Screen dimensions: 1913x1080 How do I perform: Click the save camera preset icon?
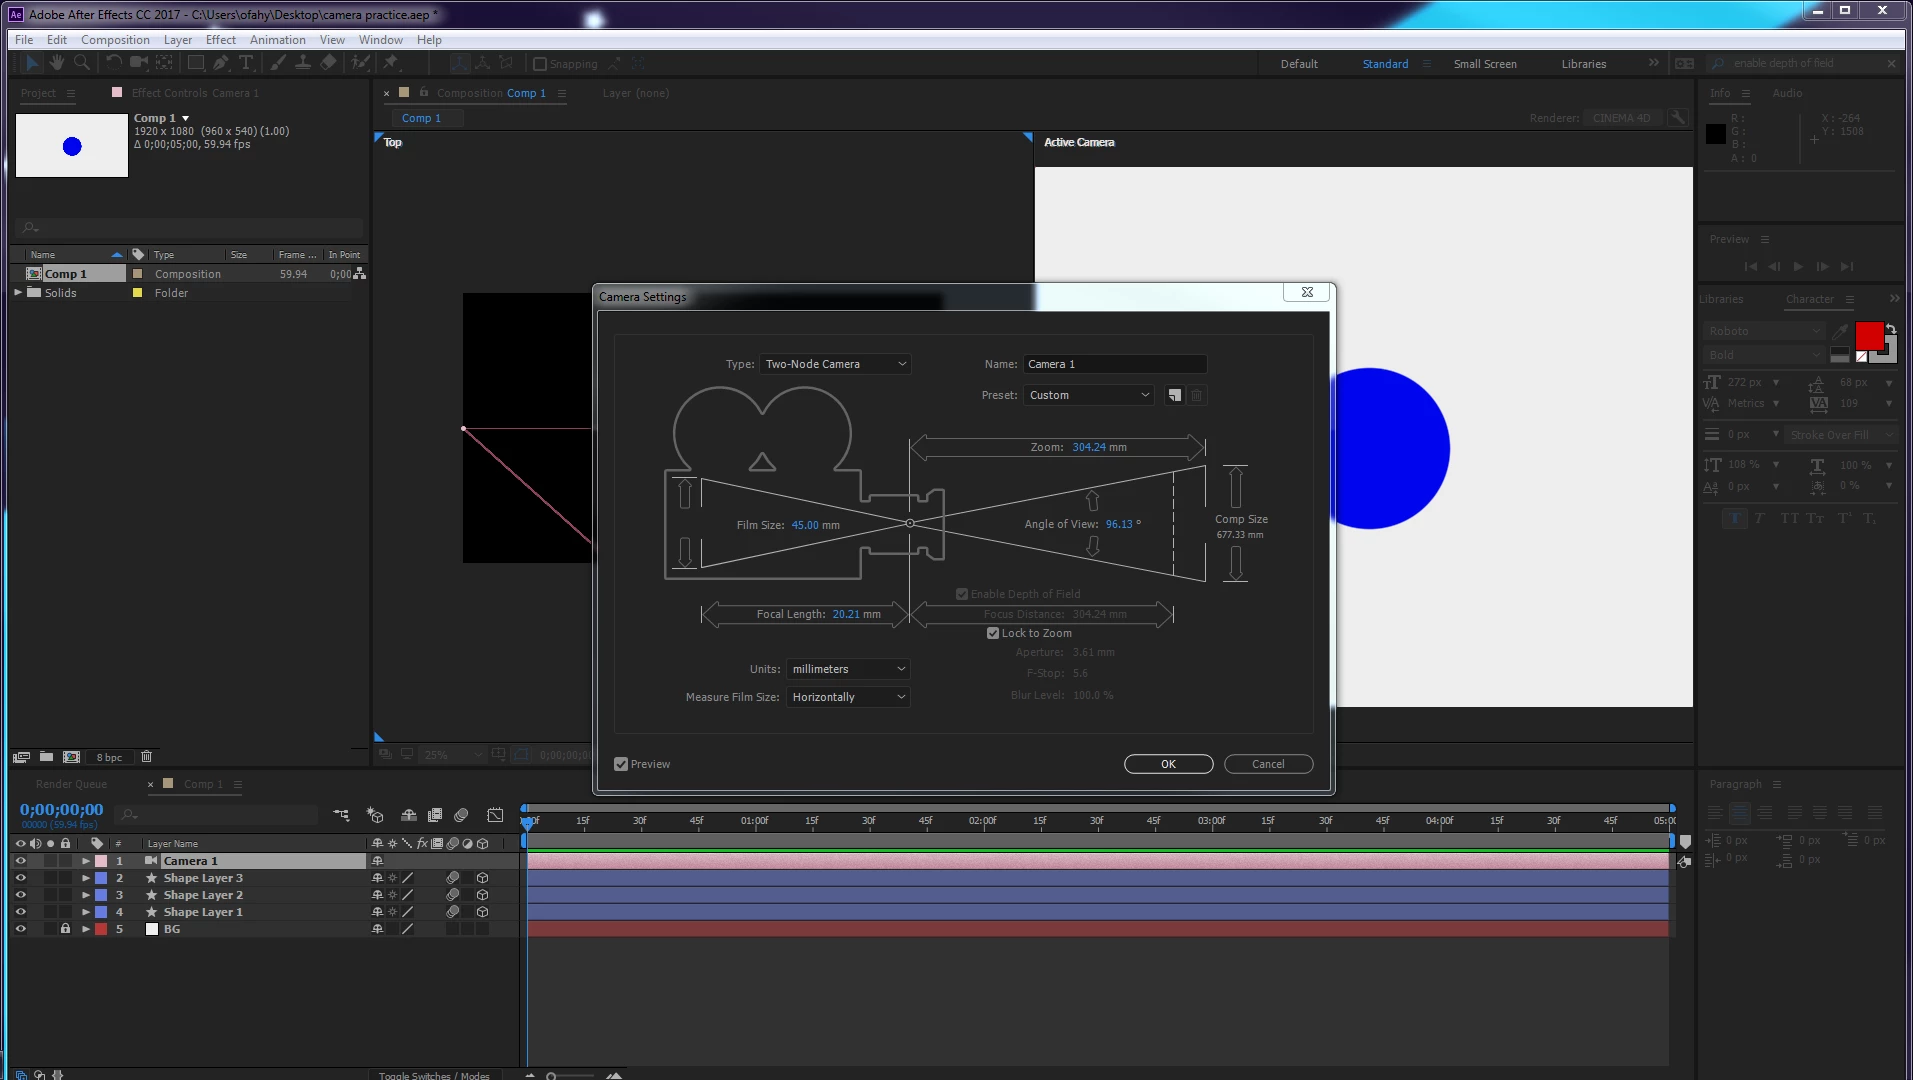(1175, 395)
